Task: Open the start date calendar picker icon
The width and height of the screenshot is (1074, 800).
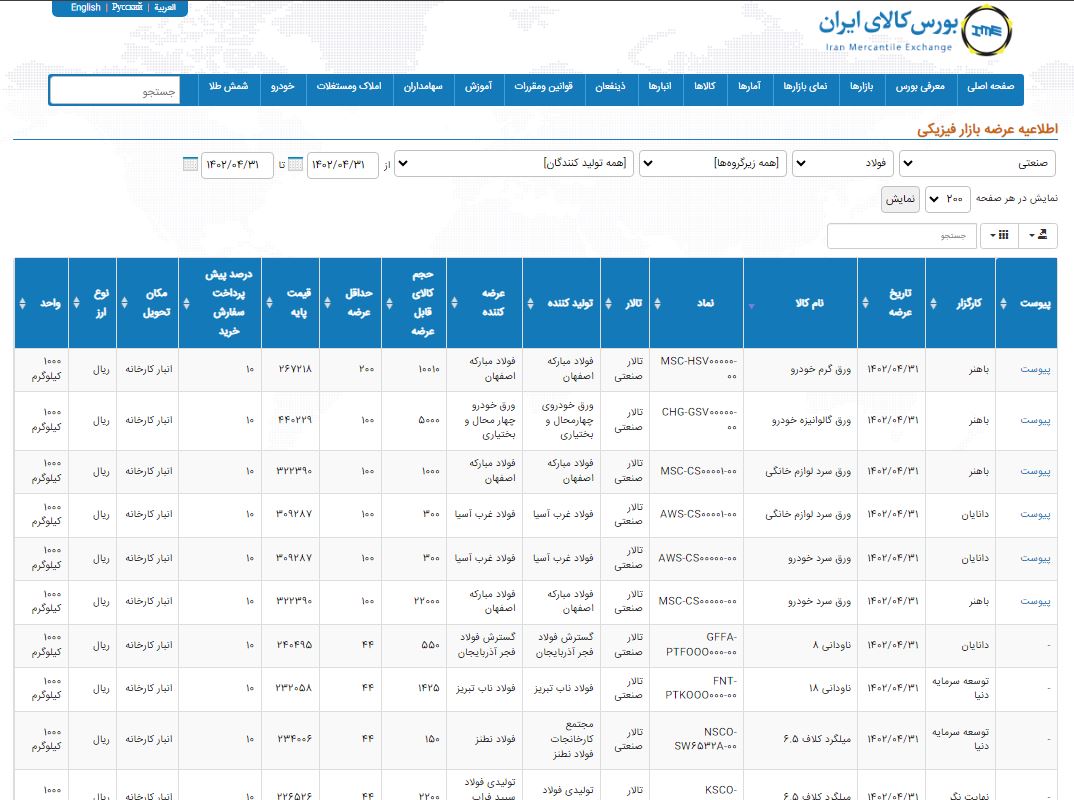Action: (x=295, y=164)
